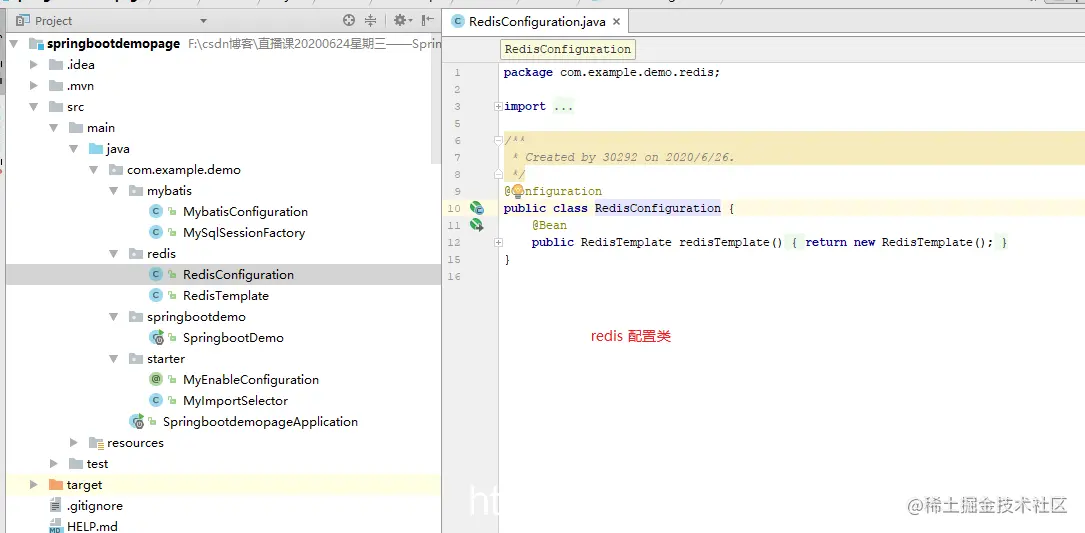Viewport: 1085px width, 533px height.
Task: Select the SpringbootdemopageApplication class
Action: (260, 422)
